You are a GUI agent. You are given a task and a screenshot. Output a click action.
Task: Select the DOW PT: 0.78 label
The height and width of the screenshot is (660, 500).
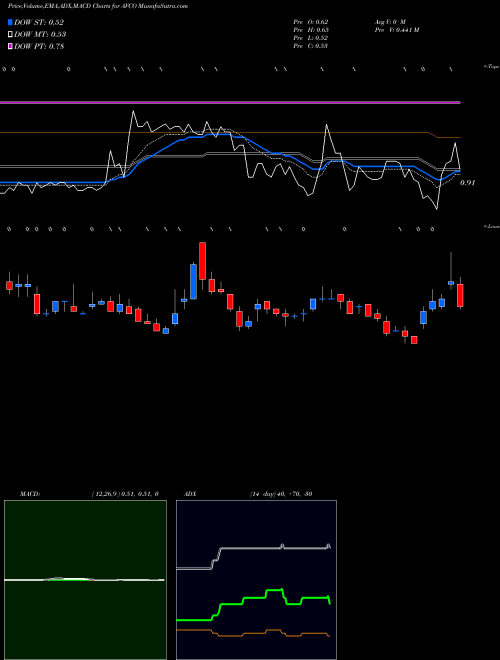point(39,46)
